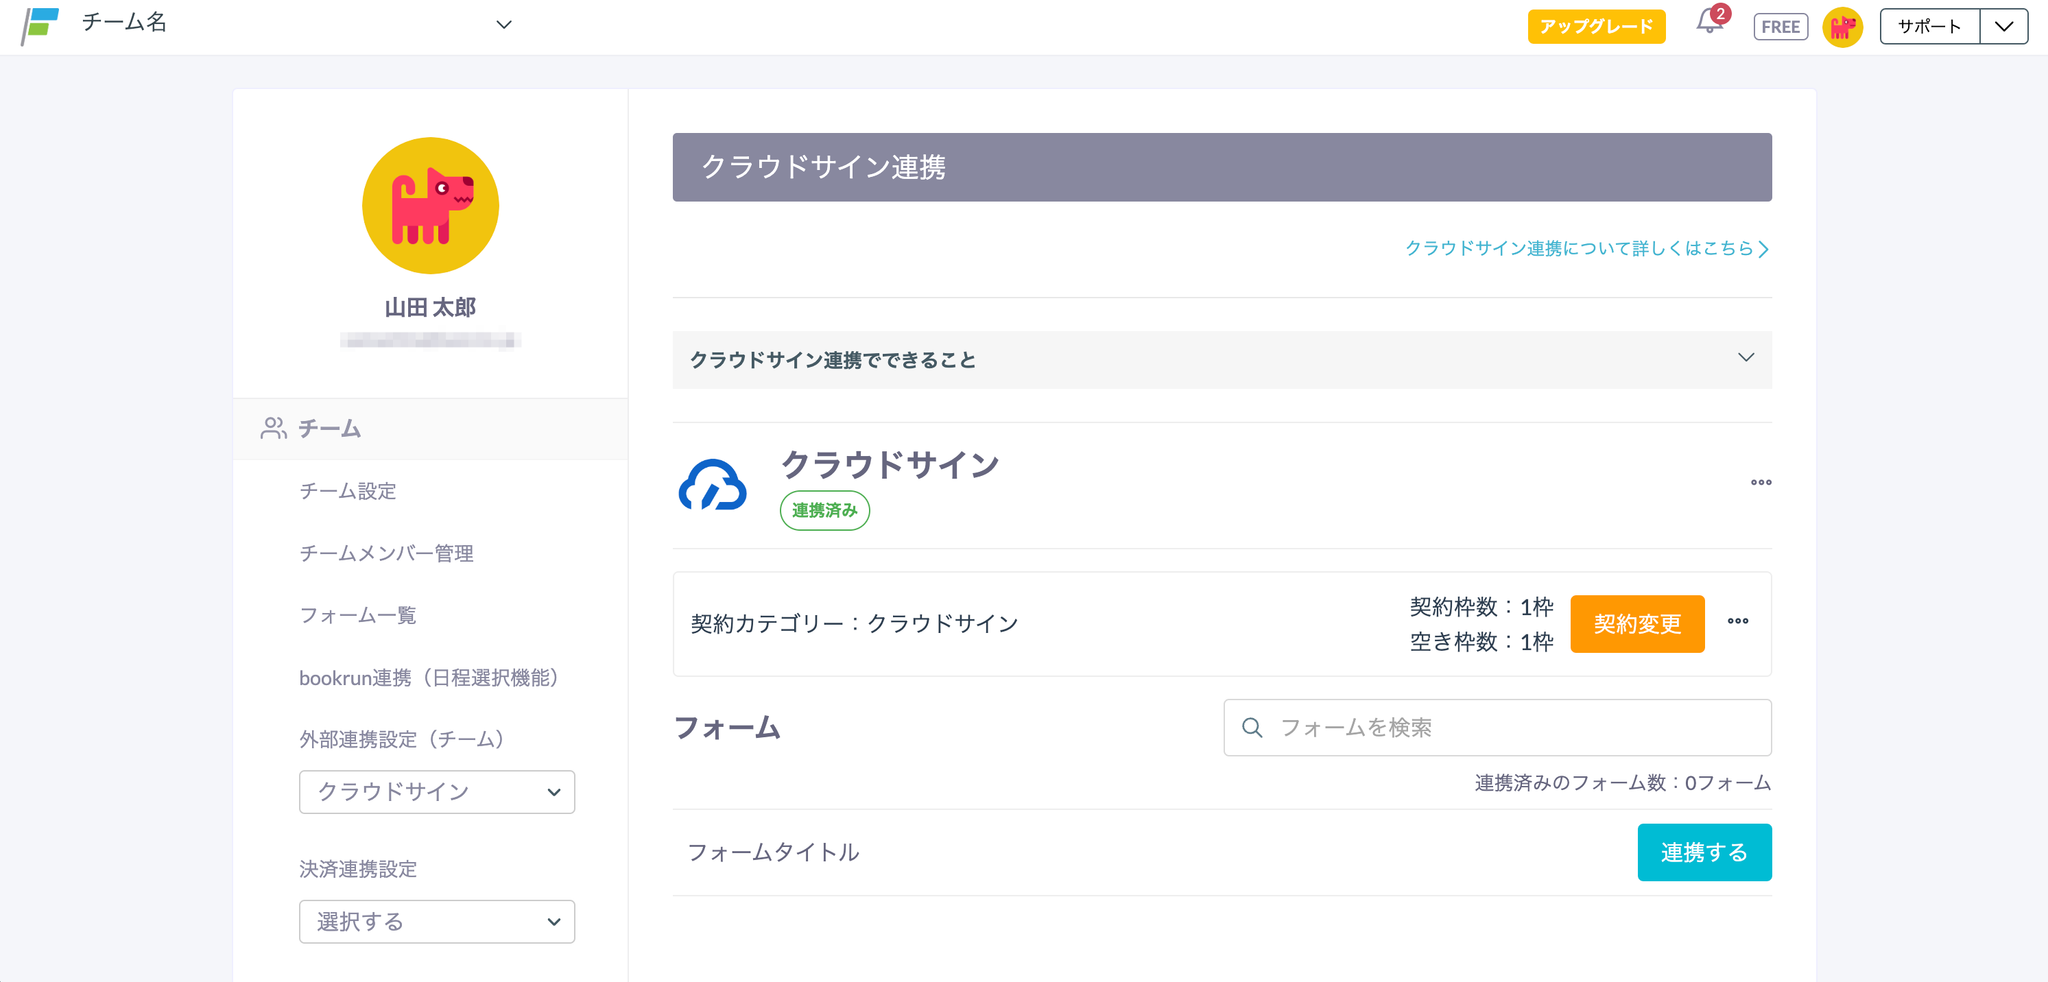Open the notifications bell
2048x982 pixels.
(x=1709, y=23)
